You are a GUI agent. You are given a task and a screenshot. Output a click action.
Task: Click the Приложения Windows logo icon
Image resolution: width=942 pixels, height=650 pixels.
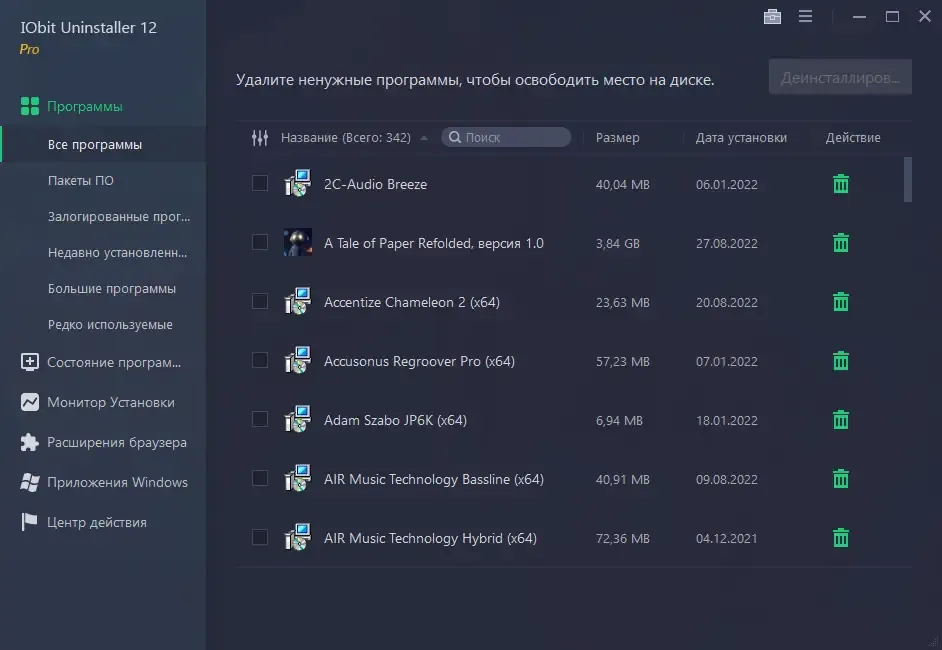[29, 482]
